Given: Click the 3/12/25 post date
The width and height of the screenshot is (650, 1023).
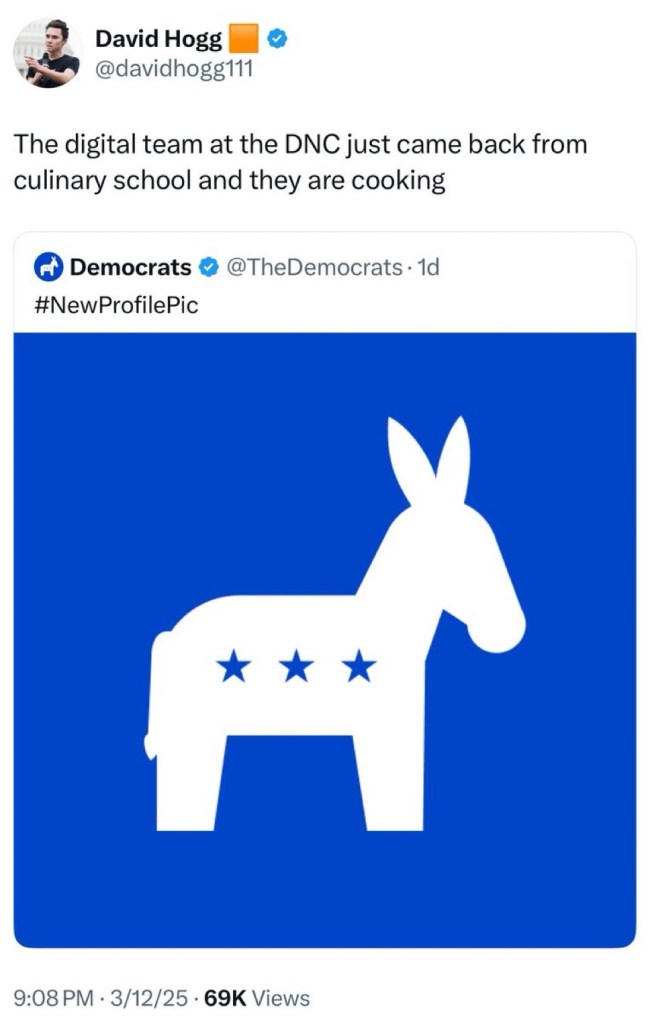Looking at the screenshot, I should [x=151, y=997].
